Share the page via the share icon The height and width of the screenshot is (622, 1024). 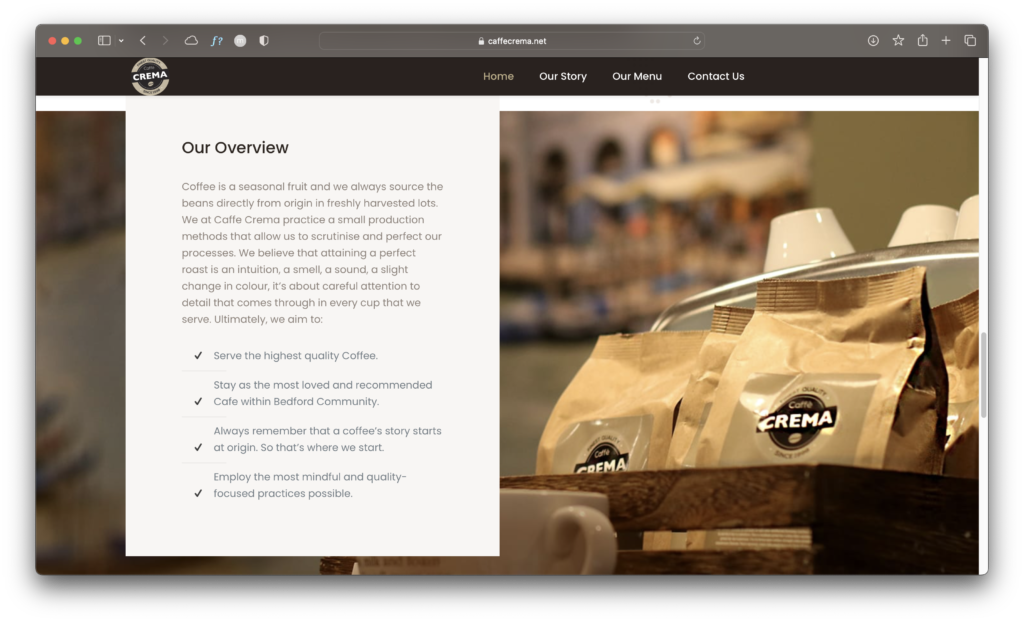(x=922, y=40)
